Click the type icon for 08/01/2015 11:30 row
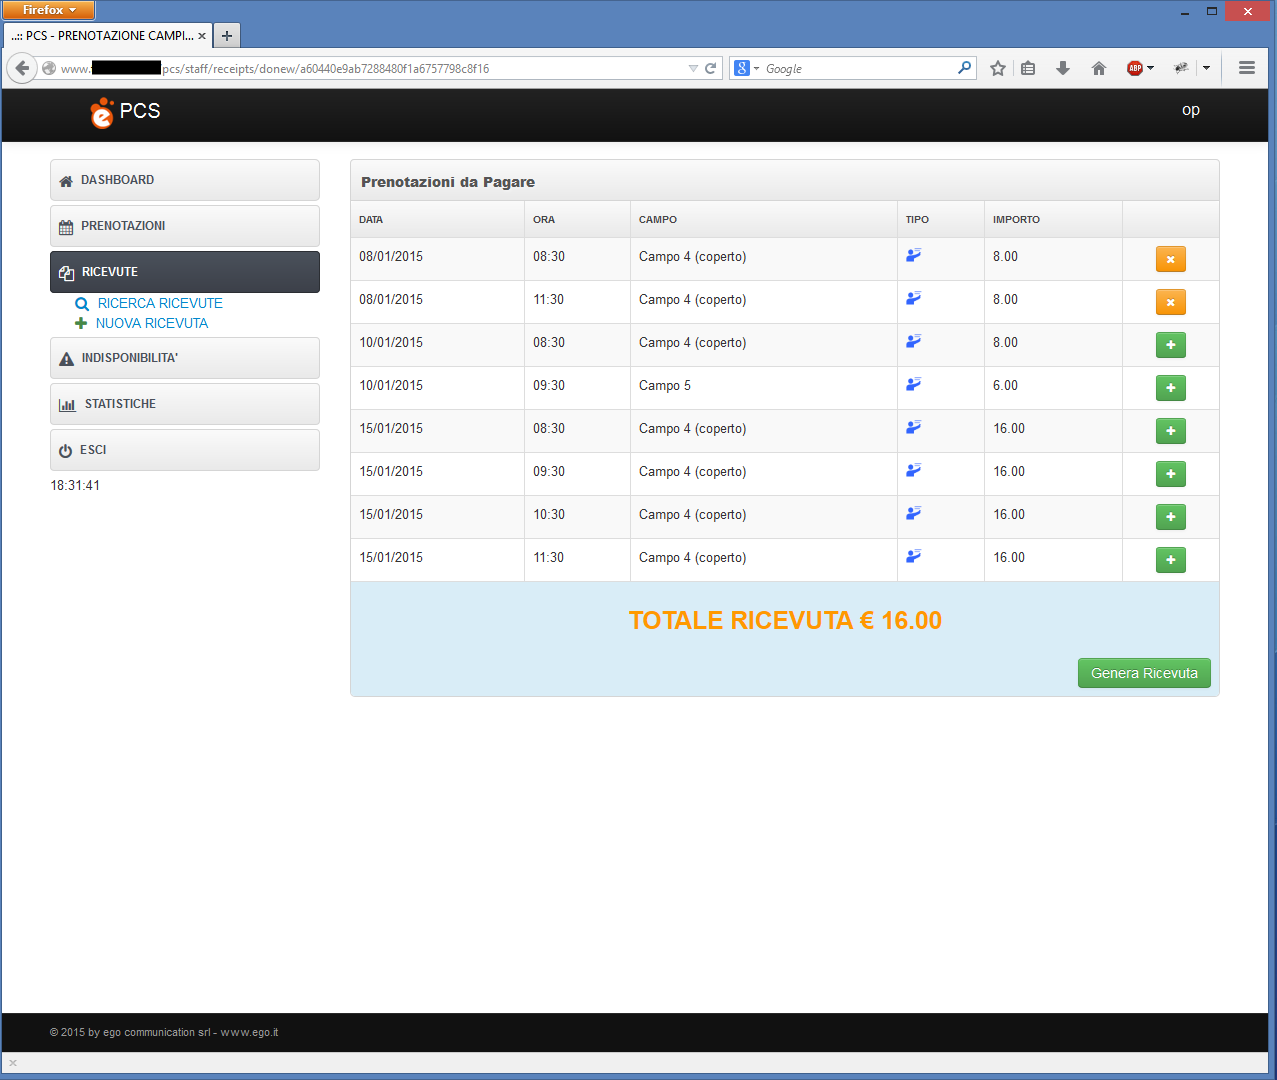This screenshot has width=1277, height=1080. tap(913, 298)
